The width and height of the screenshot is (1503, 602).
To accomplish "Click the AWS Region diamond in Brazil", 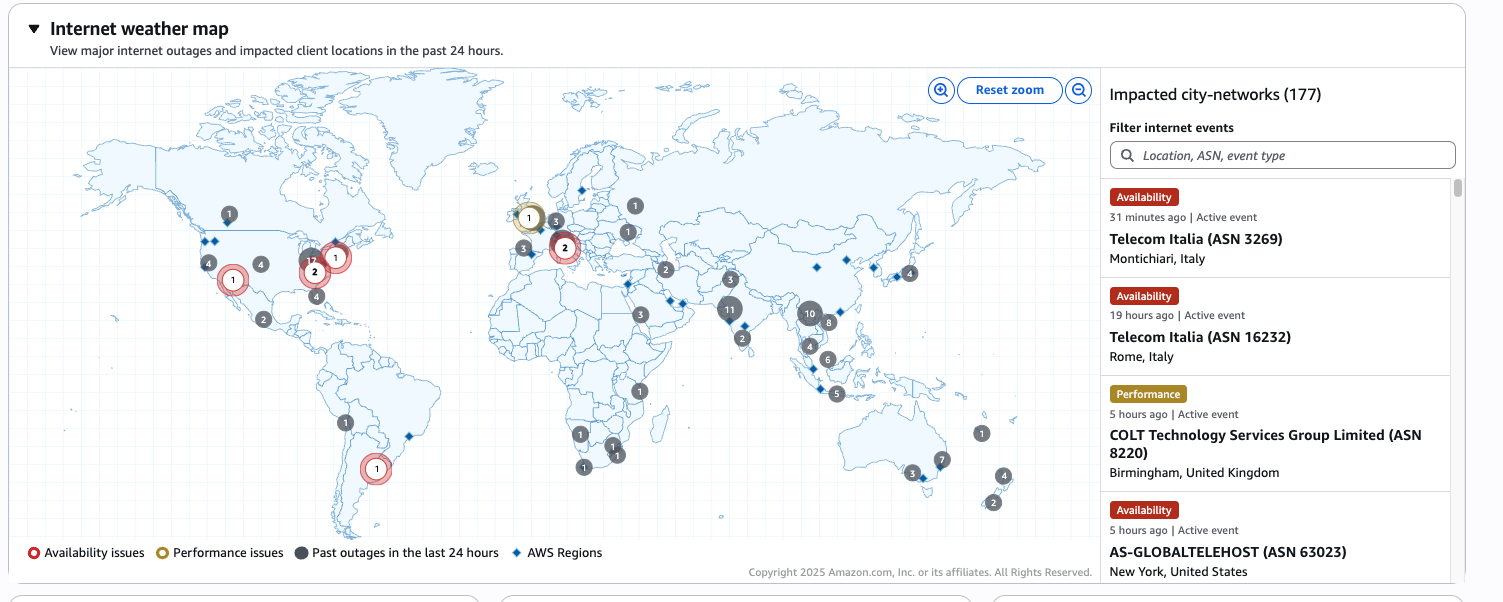I will pos(408,436).
